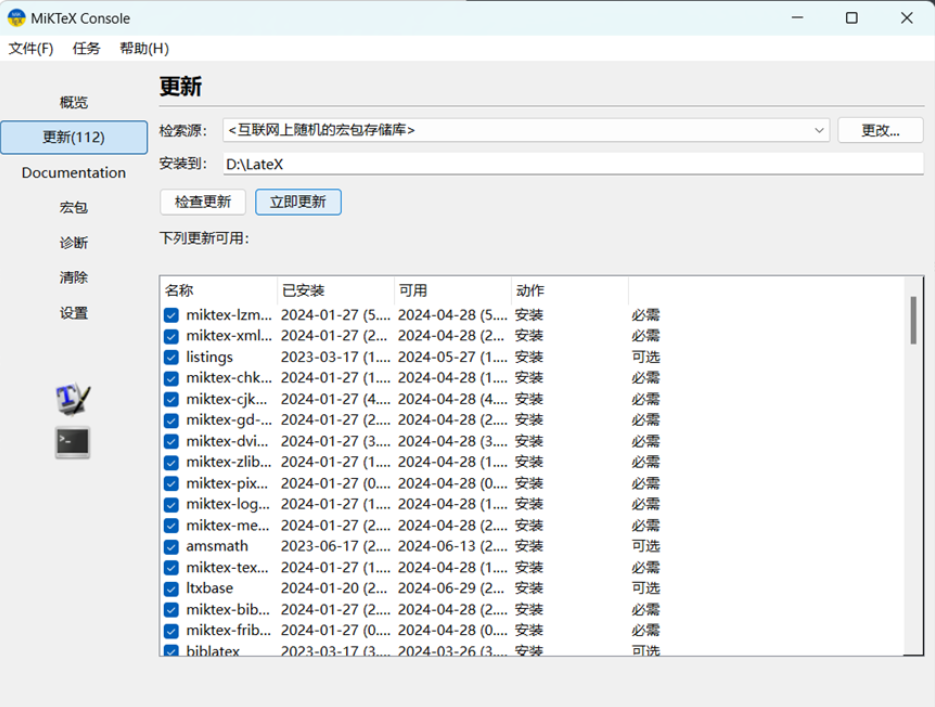Uncheck the listings package checkbox
This screenshot has width=935, height=707.
[x=171, y=357]
